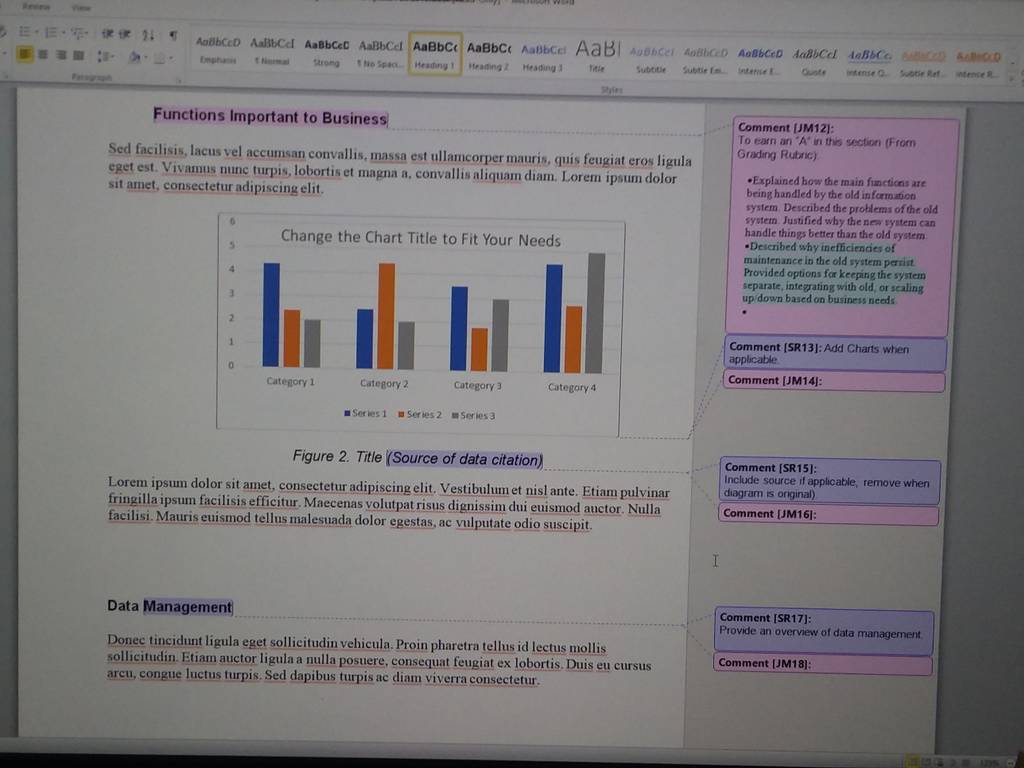Select Comment JM14 balloon

[834, 381]
